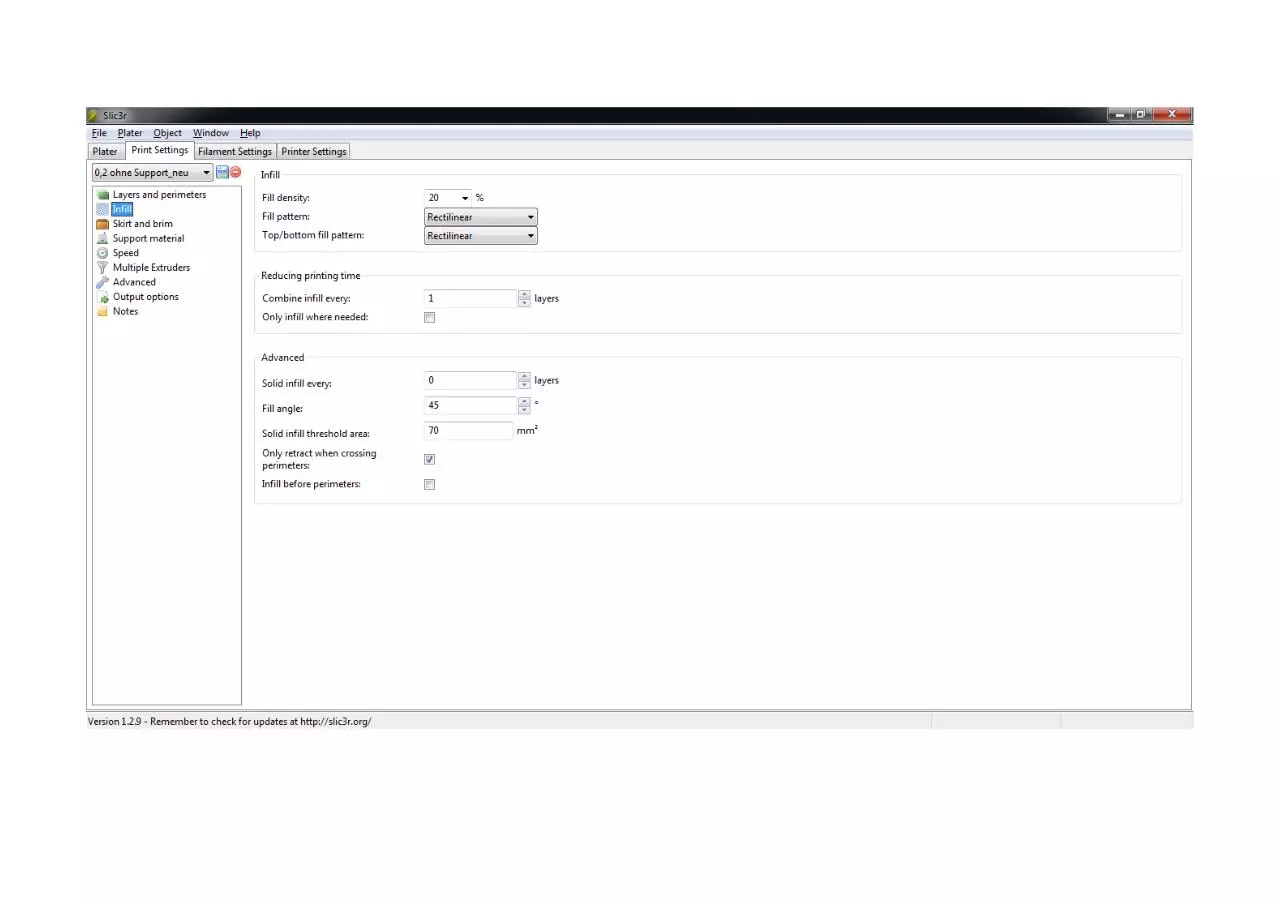The width and height of the screenshot is (1280, 905).
Task: Open the Fill pattern dropdown
Action: pyautogui.click(x=481, y=217)
